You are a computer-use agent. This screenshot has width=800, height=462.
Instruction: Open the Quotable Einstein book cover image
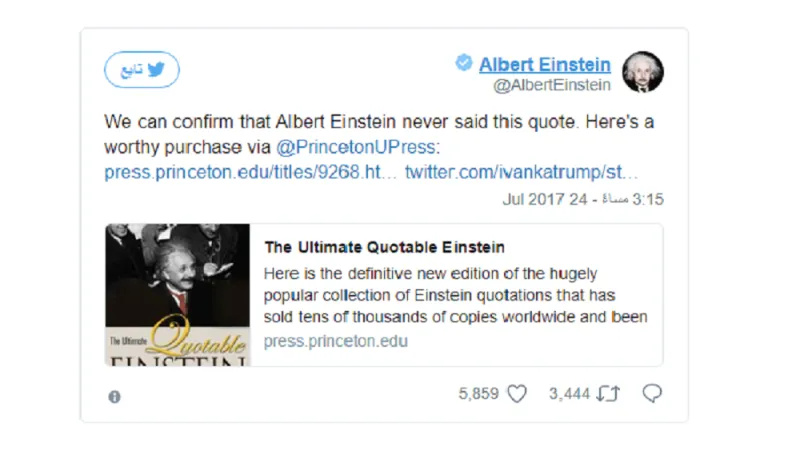tap(178, 295)
